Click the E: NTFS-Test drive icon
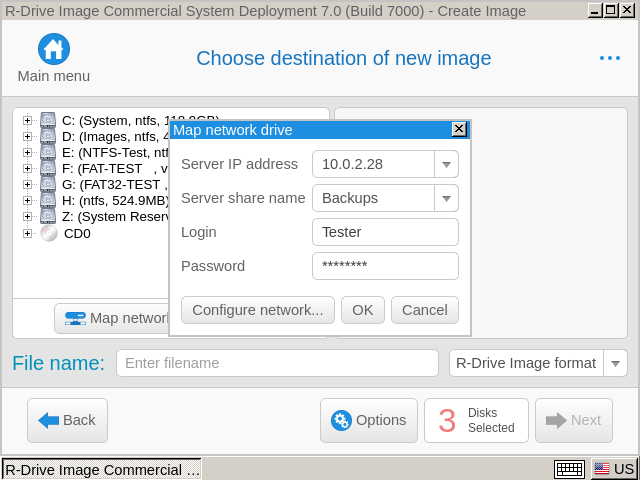This screenshot has height=480, width=640. coord(48,152)
